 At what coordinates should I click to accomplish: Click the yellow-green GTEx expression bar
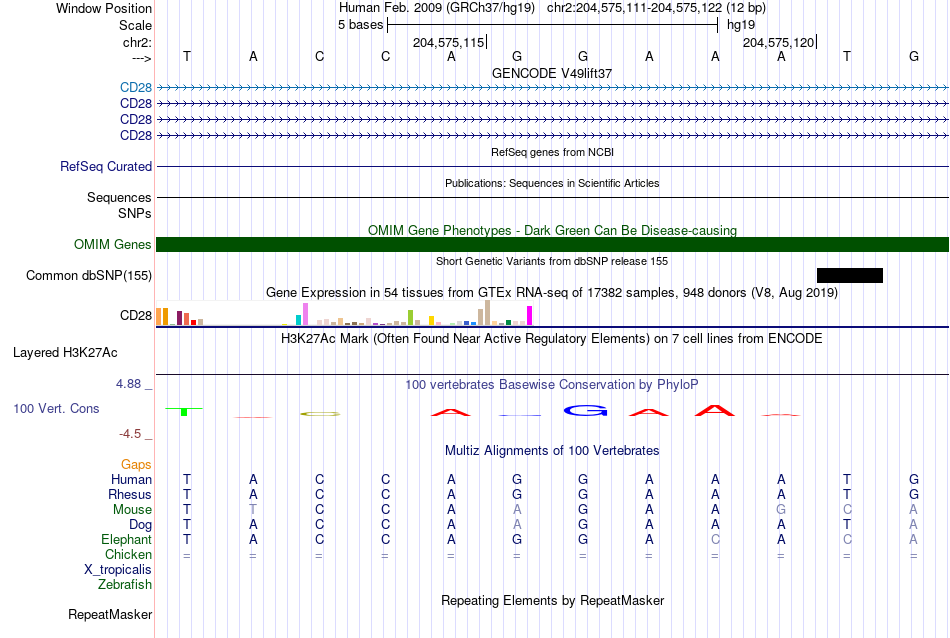click(410, 317)
